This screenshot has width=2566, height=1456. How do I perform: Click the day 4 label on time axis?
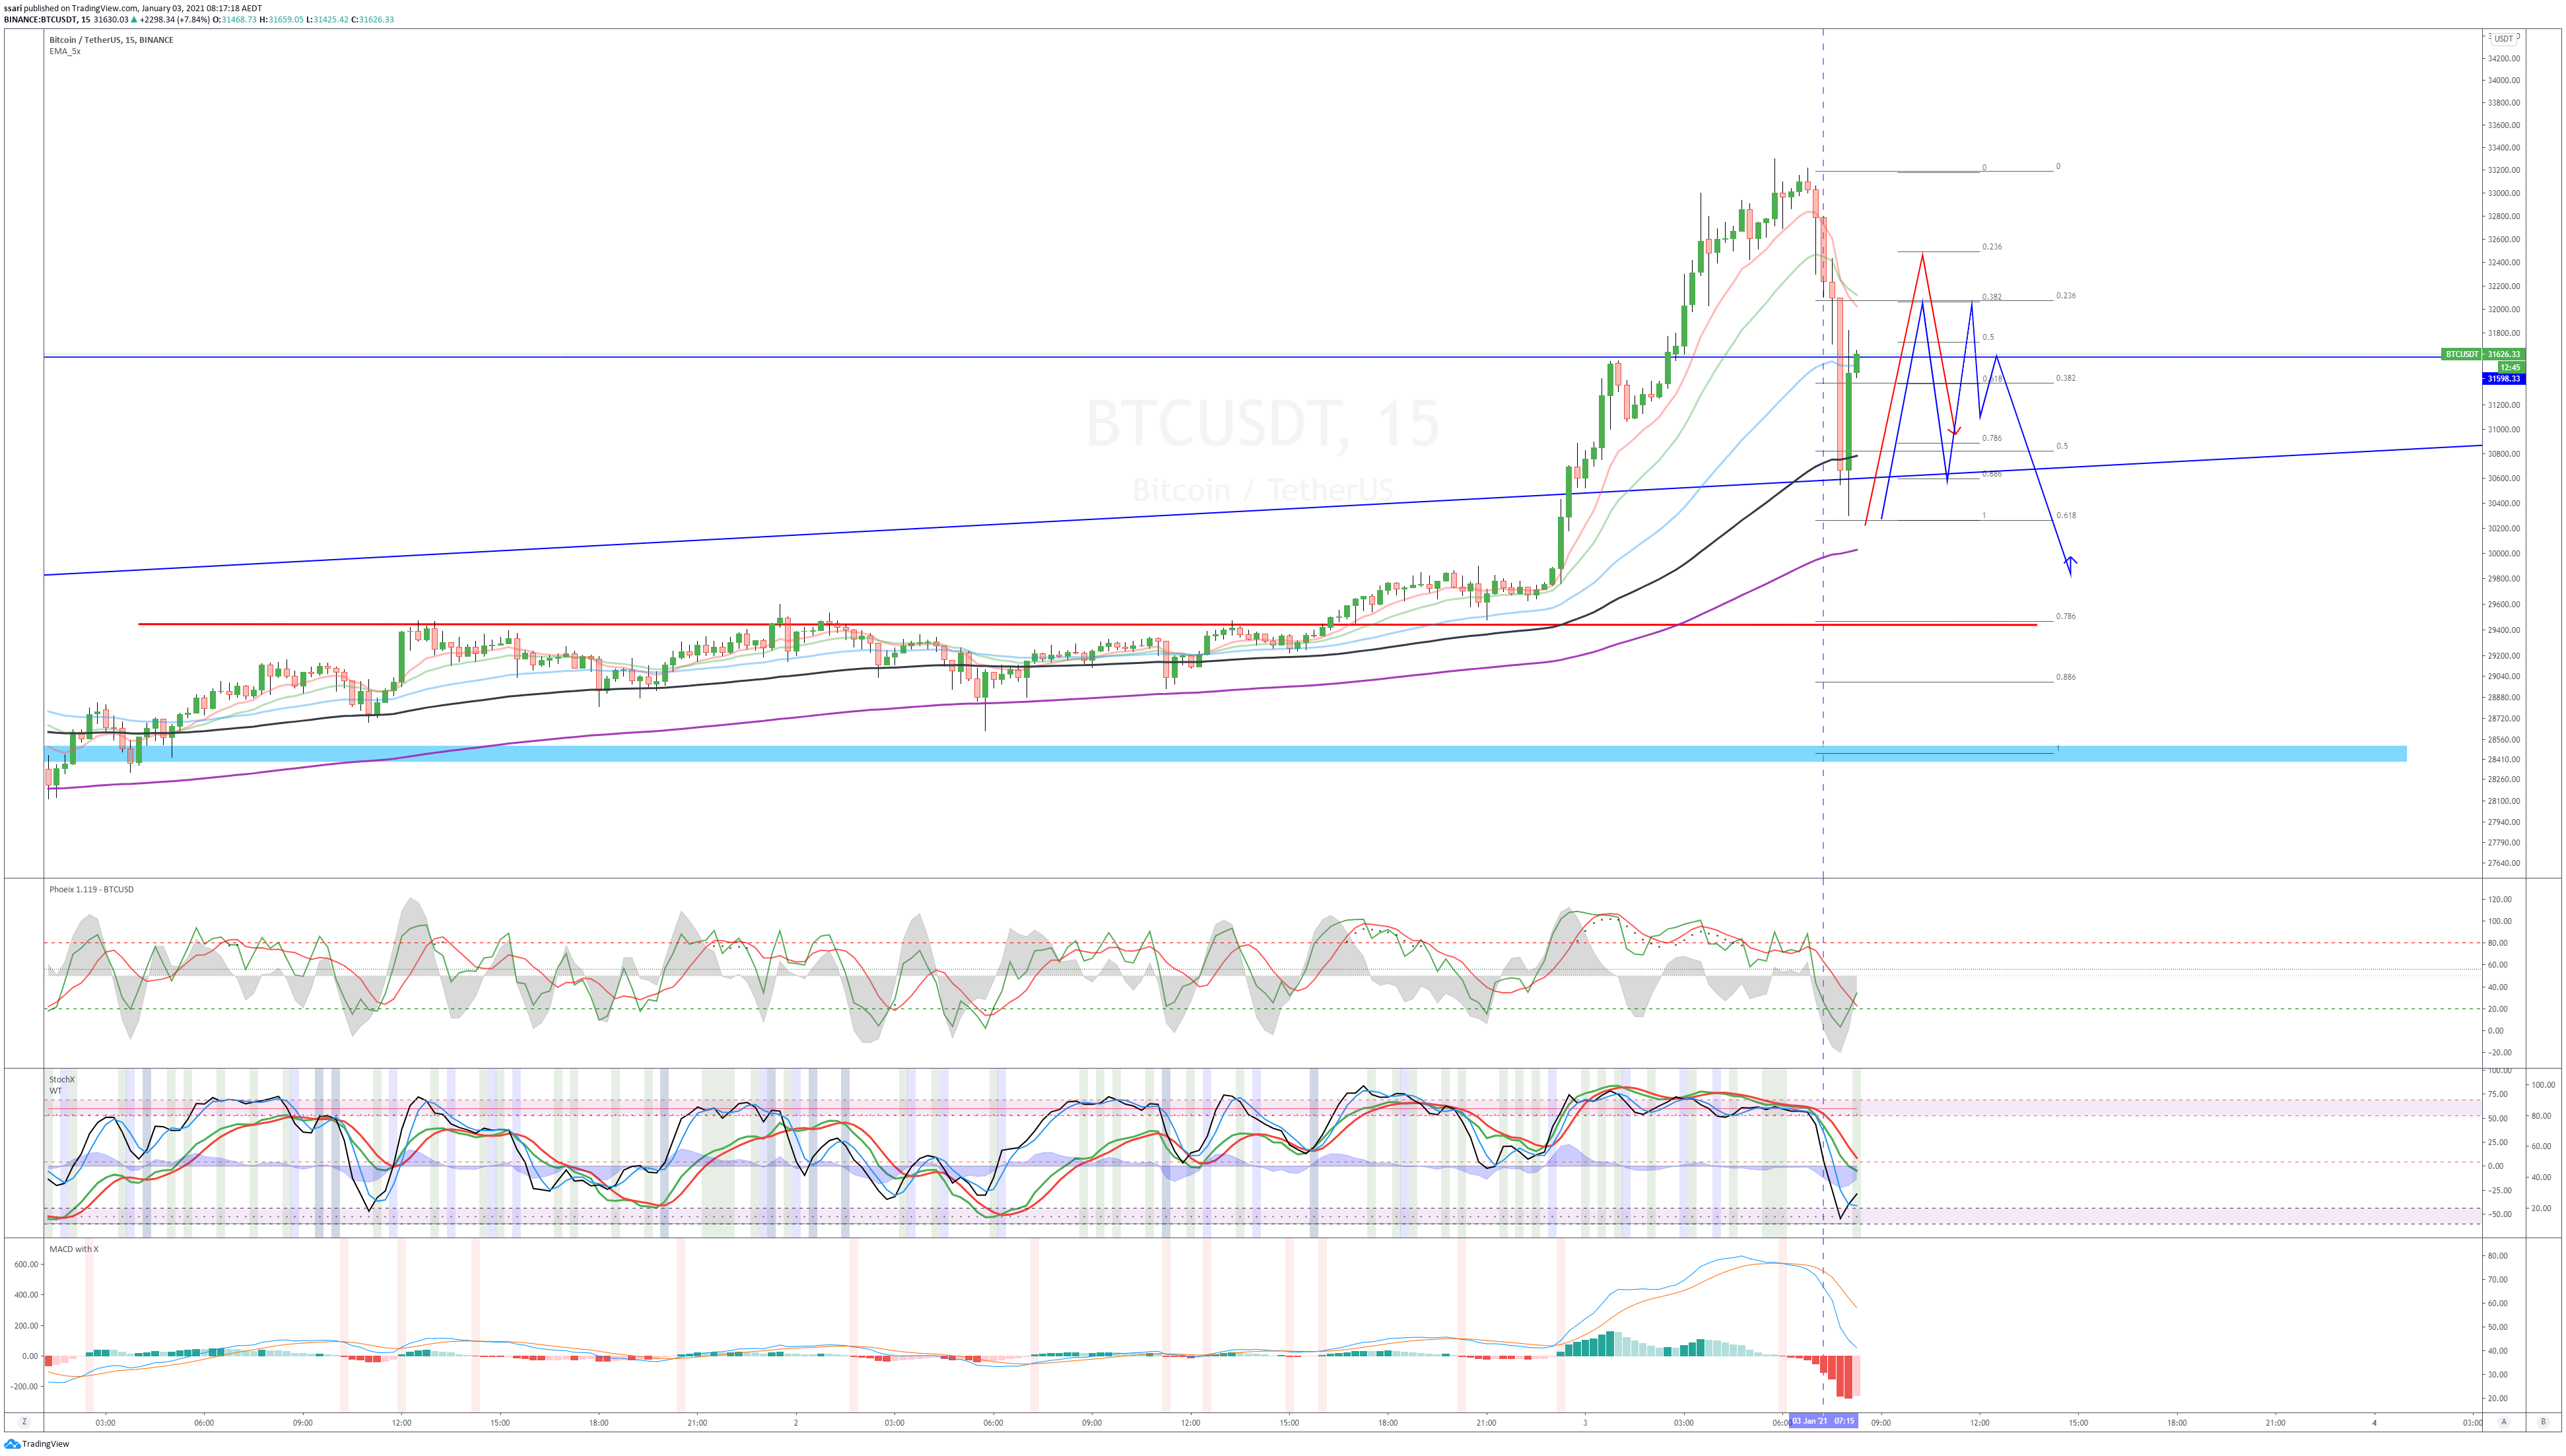click(2374, 1422)
